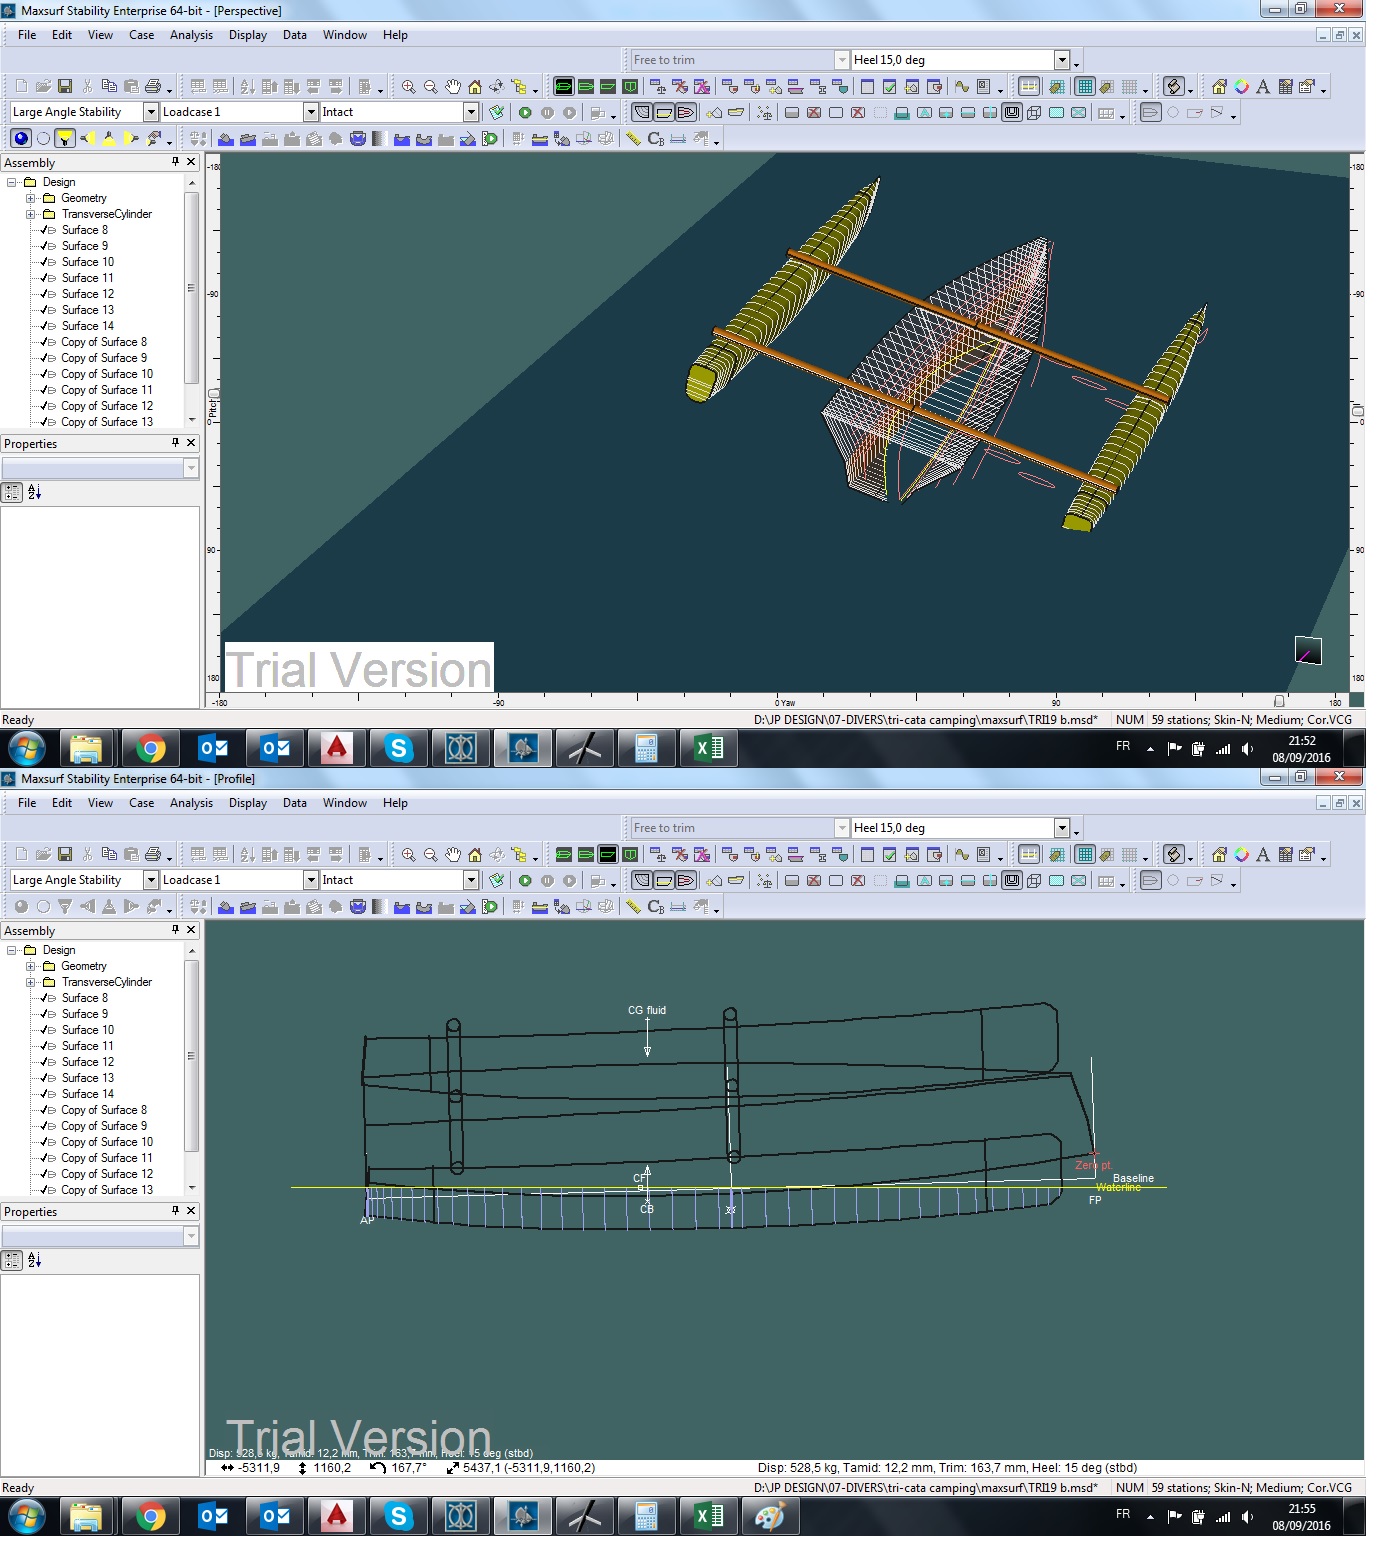Open Analysis menu in Perspective window

coord(191,35)
